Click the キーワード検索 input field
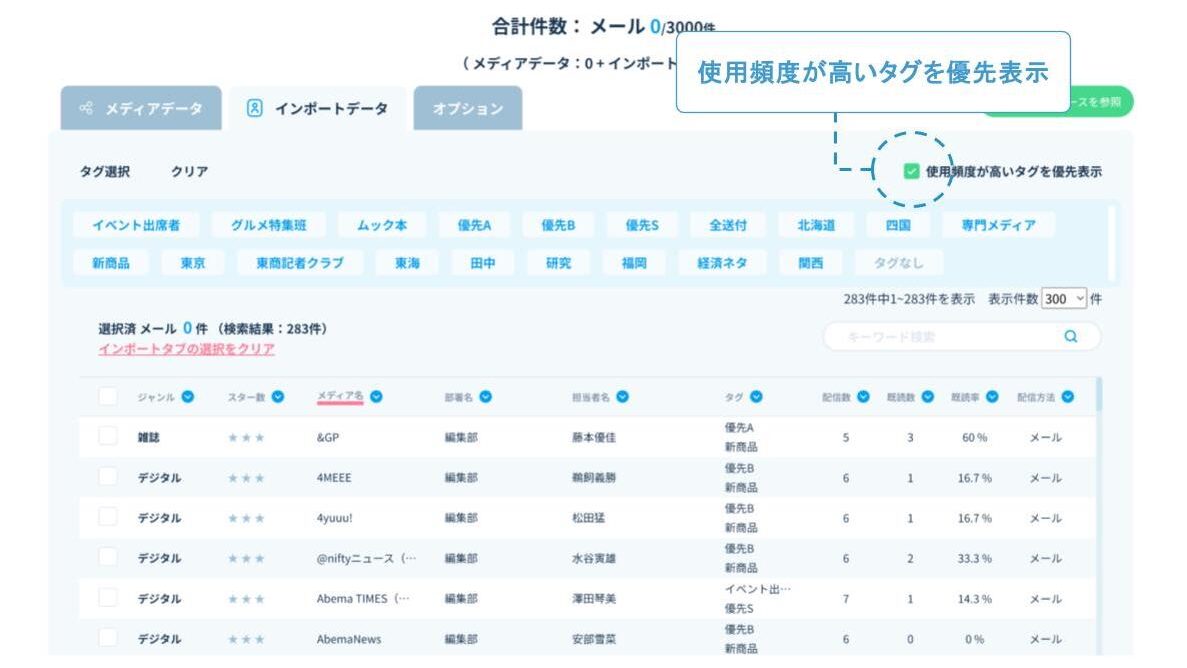This screenshot has width=1187, height=668. pos(940,337)
